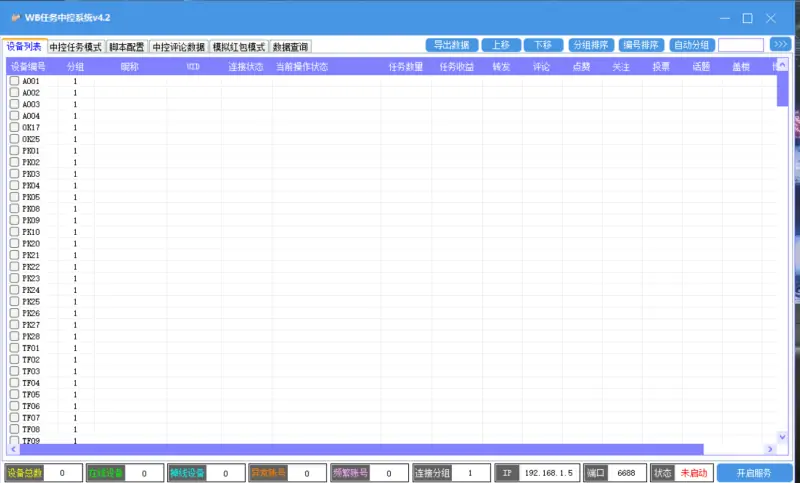Click the app icon in title bar
Image resolution: width=800 pixels, height=483 pixels.
(x=15, y=18)
